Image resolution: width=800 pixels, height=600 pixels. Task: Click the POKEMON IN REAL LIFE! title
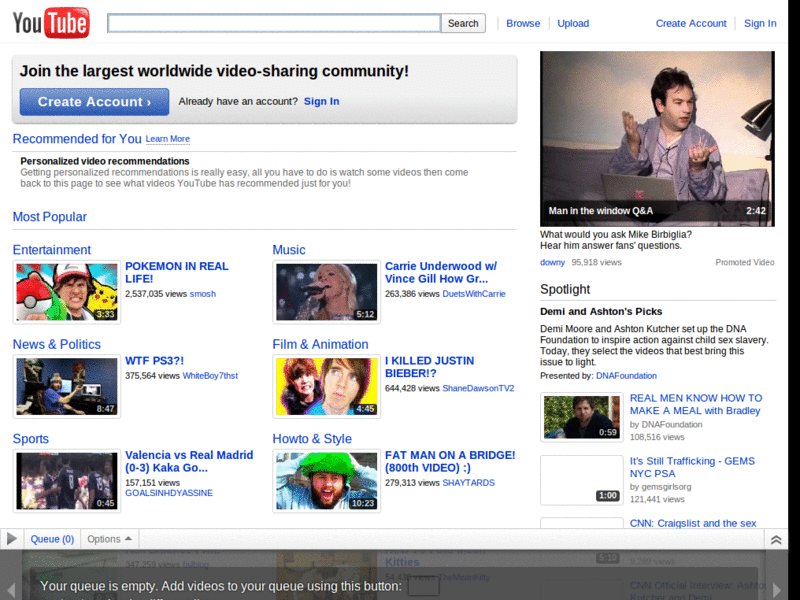177,272
